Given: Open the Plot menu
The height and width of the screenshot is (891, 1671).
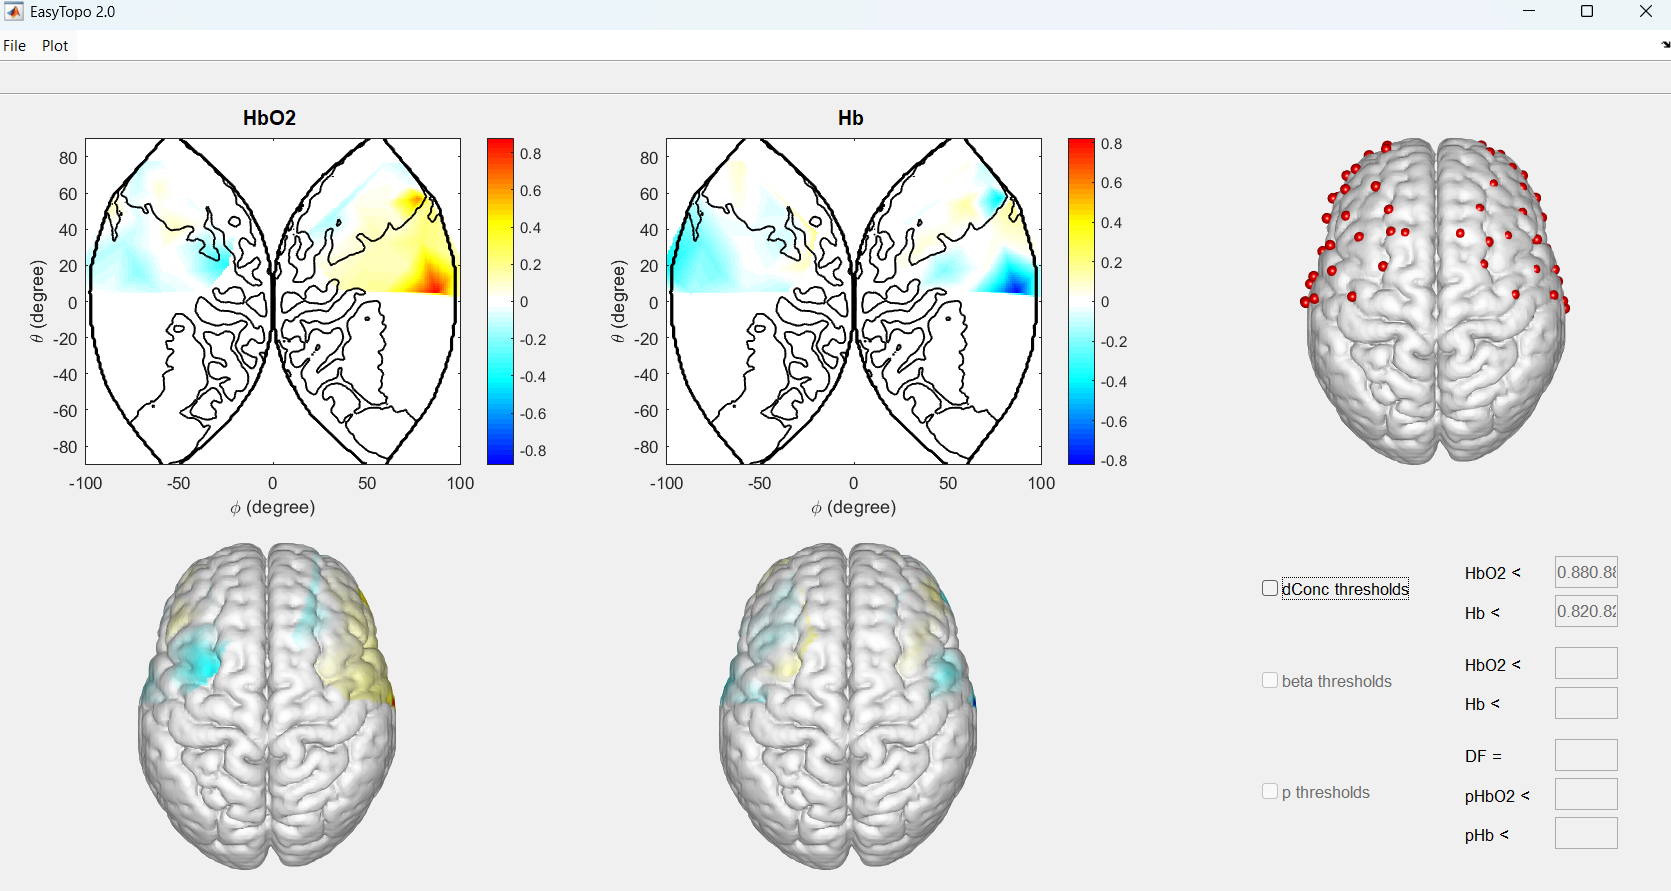Looking at the screenshot, I should point(55,46).
